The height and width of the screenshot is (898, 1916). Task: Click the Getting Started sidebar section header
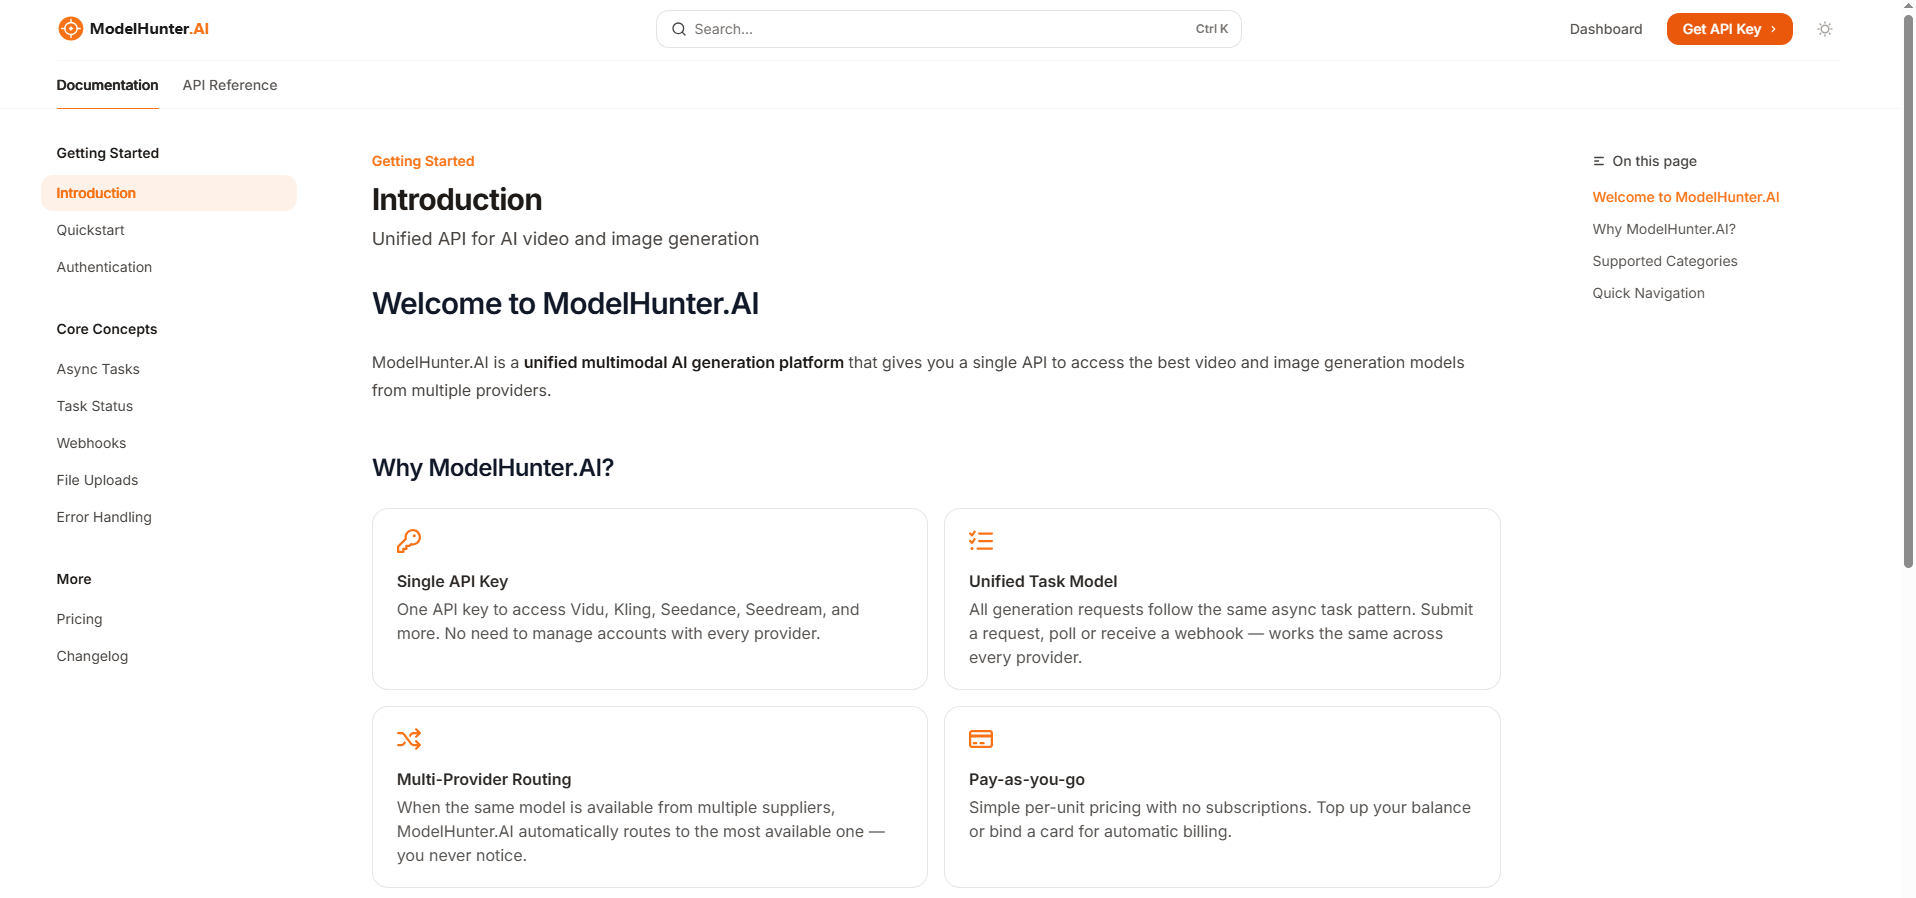(x=108, y=153)
